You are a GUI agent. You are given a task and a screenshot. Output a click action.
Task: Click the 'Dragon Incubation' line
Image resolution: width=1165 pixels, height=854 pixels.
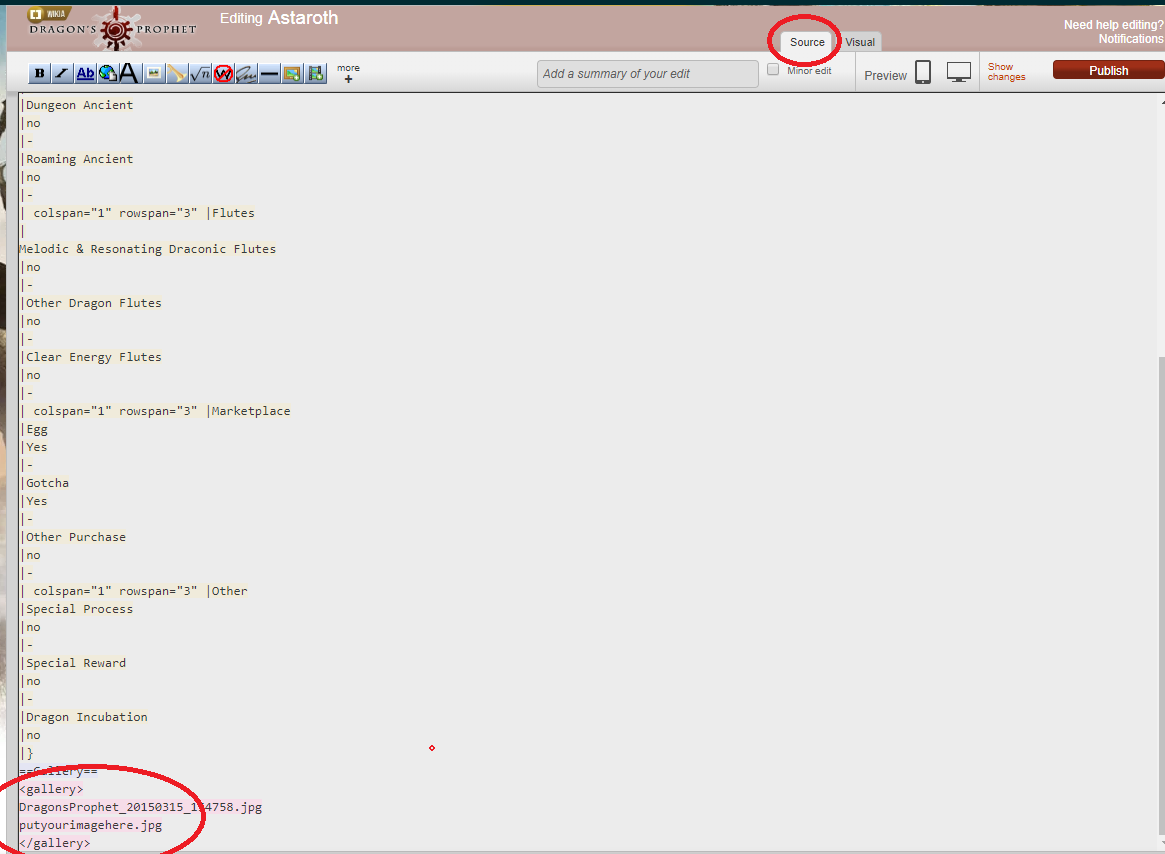coord(85,717)
